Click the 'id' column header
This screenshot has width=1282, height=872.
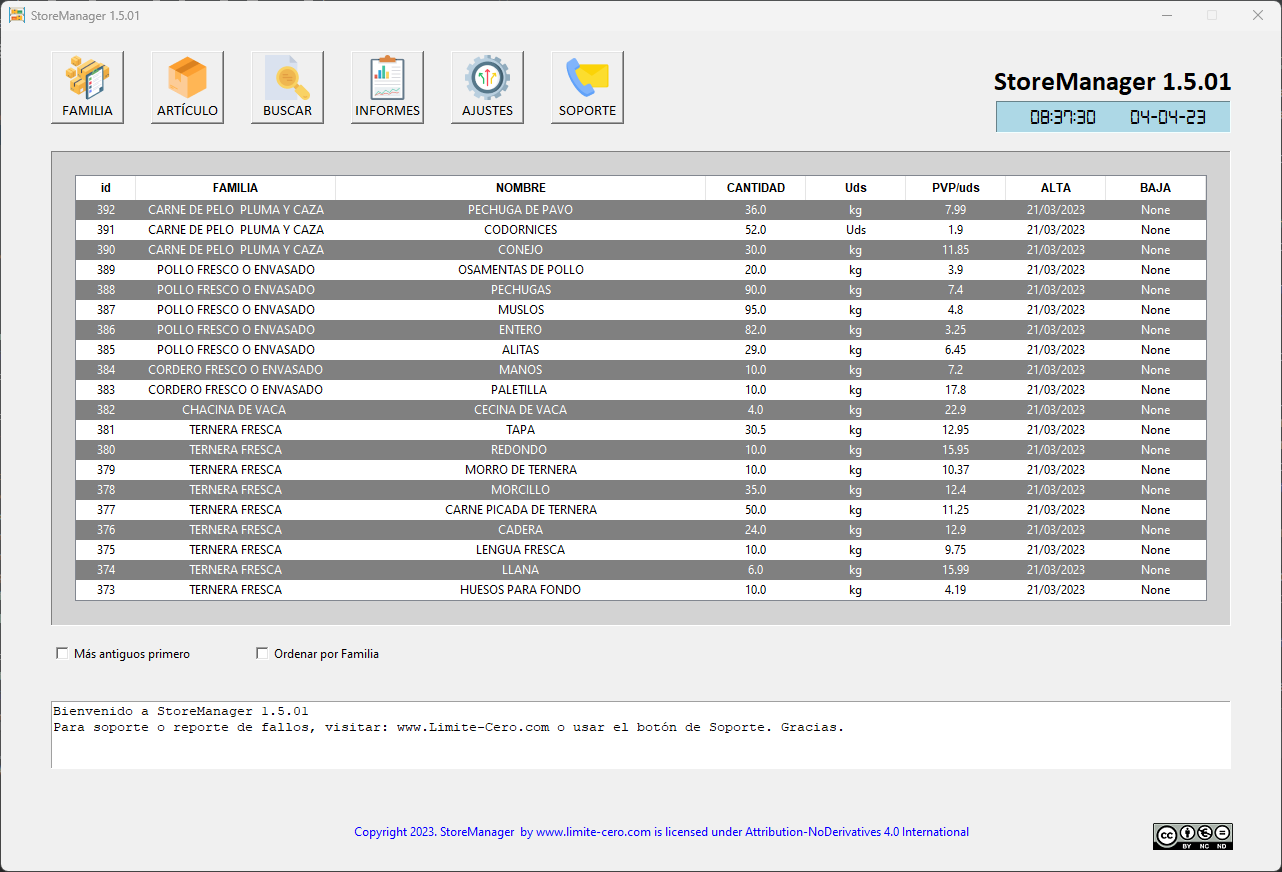click(x=106, y=188)
